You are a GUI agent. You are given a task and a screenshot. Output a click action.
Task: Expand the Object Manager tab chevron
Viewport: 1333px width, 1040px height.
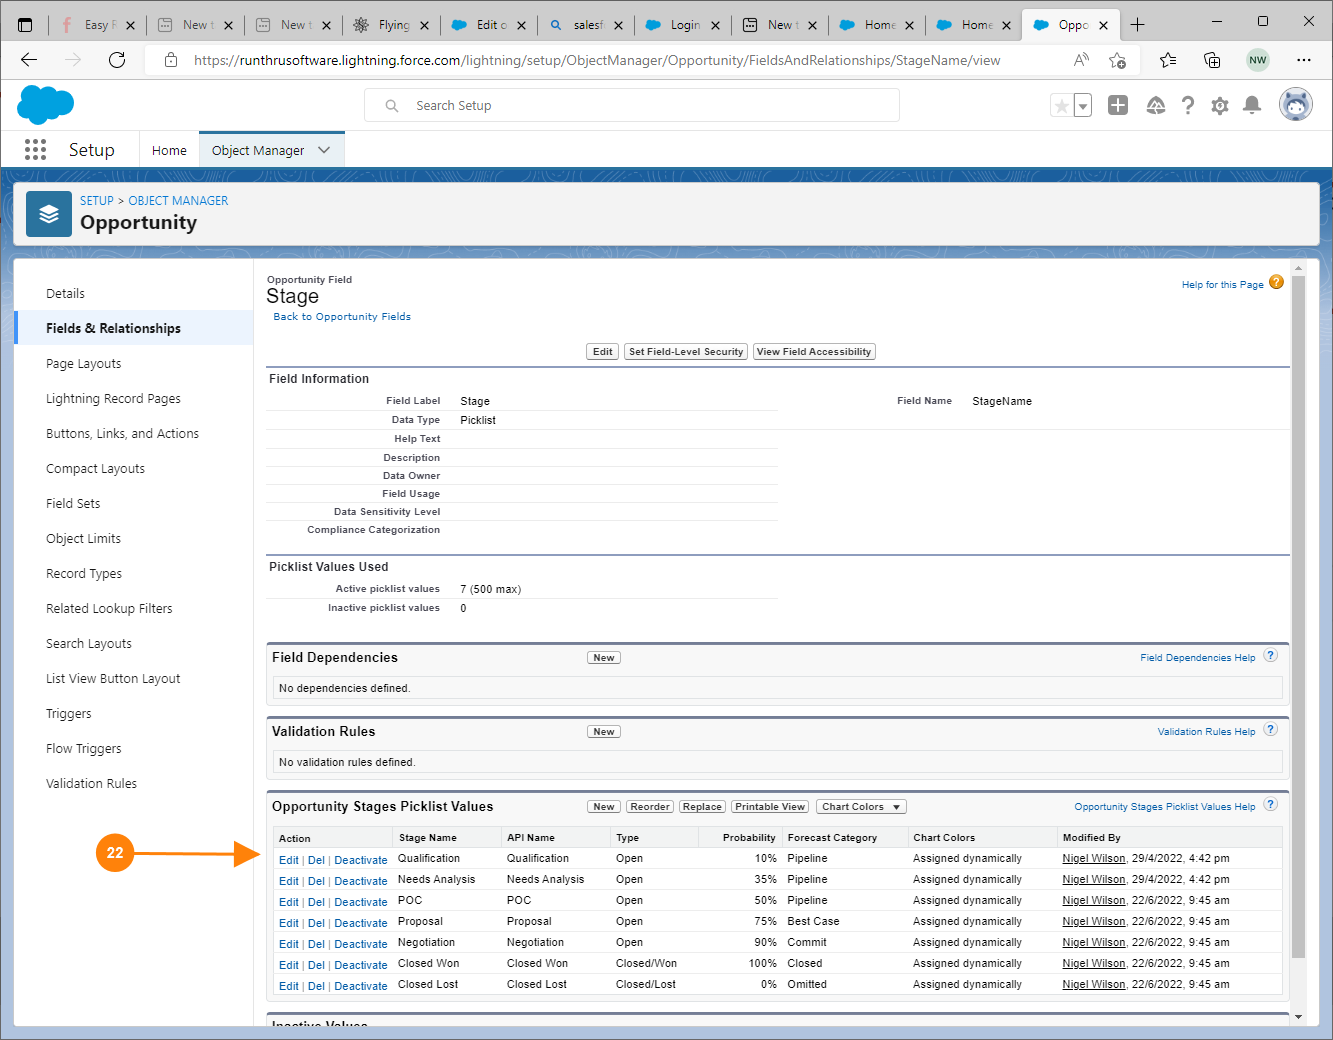tap(324, 150)
